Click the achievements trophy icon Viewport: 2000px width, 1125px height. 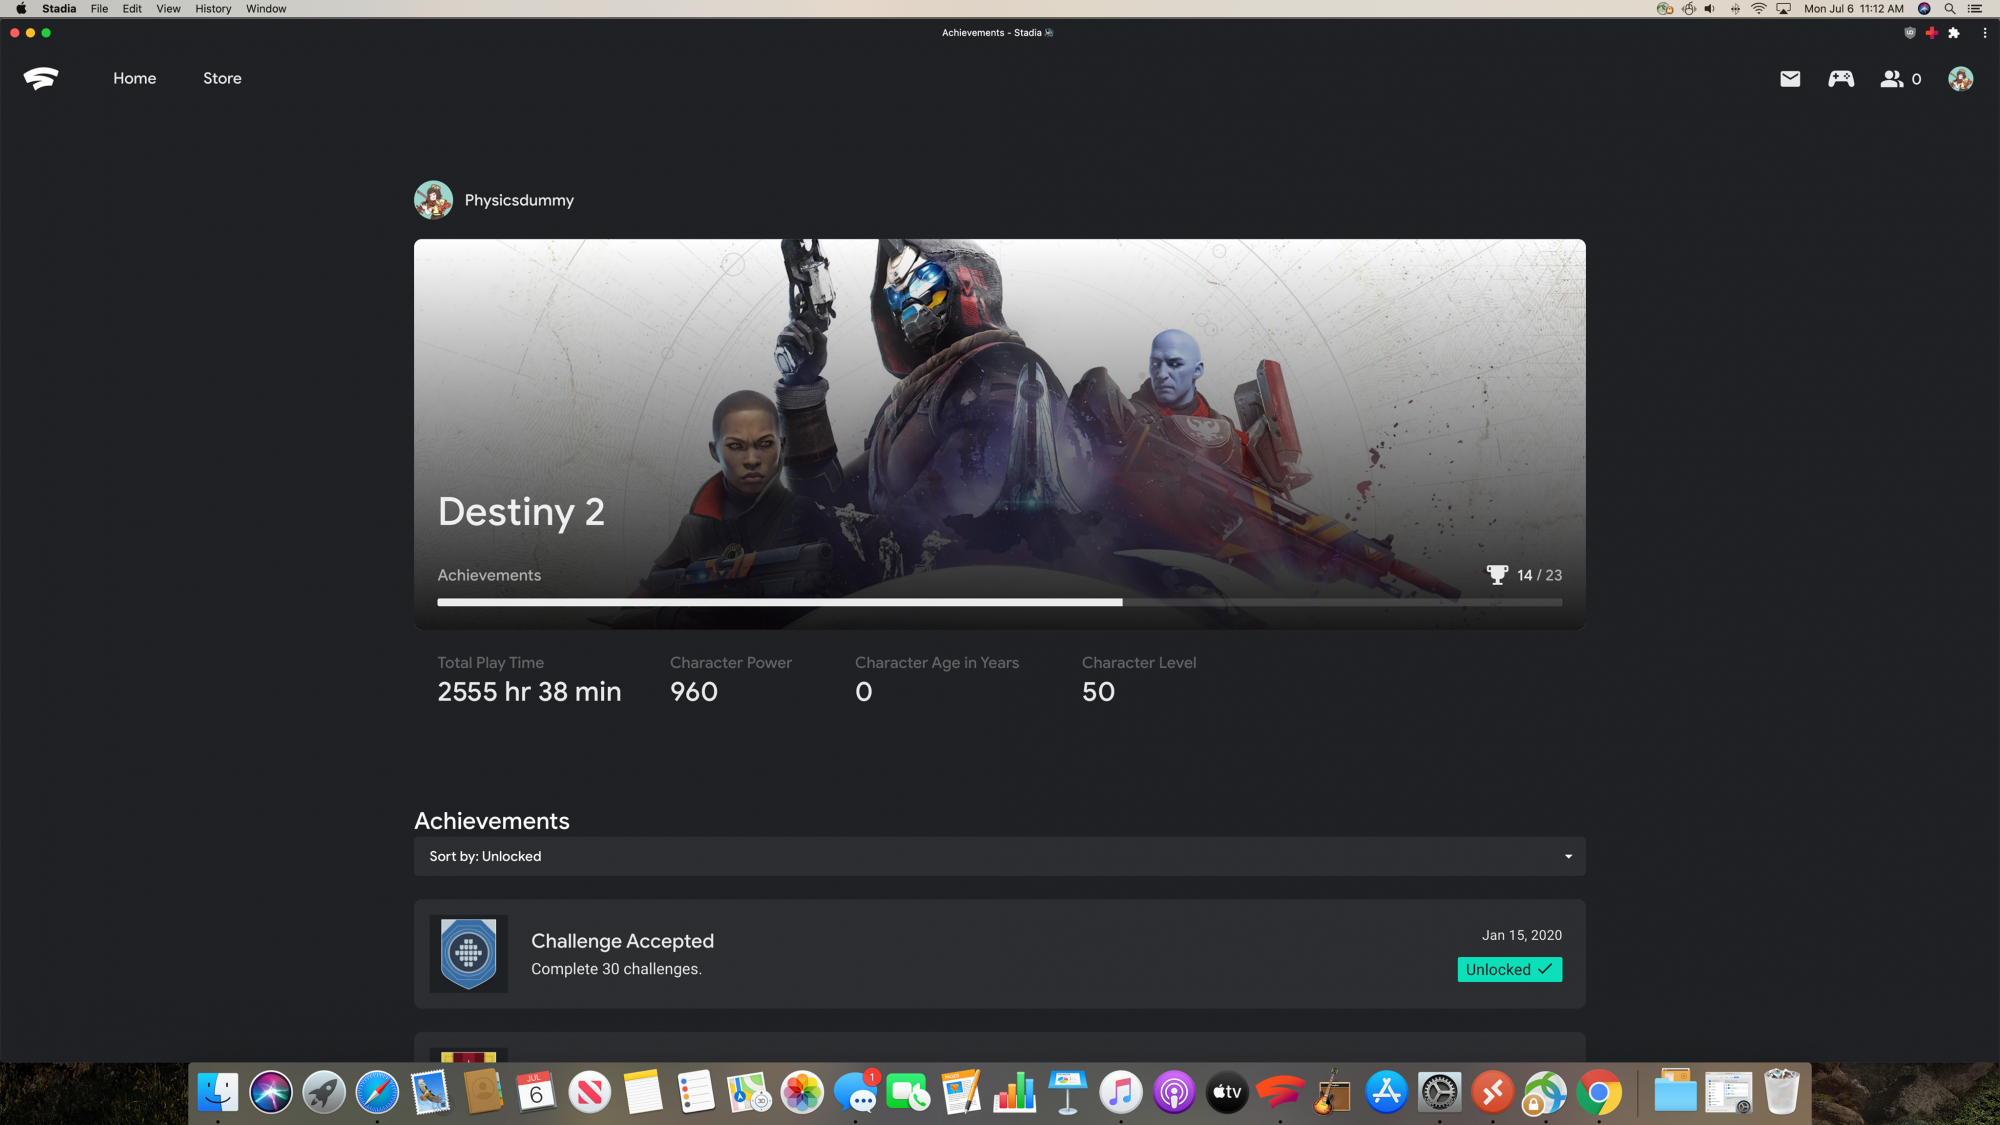[x=1496, y=575]
